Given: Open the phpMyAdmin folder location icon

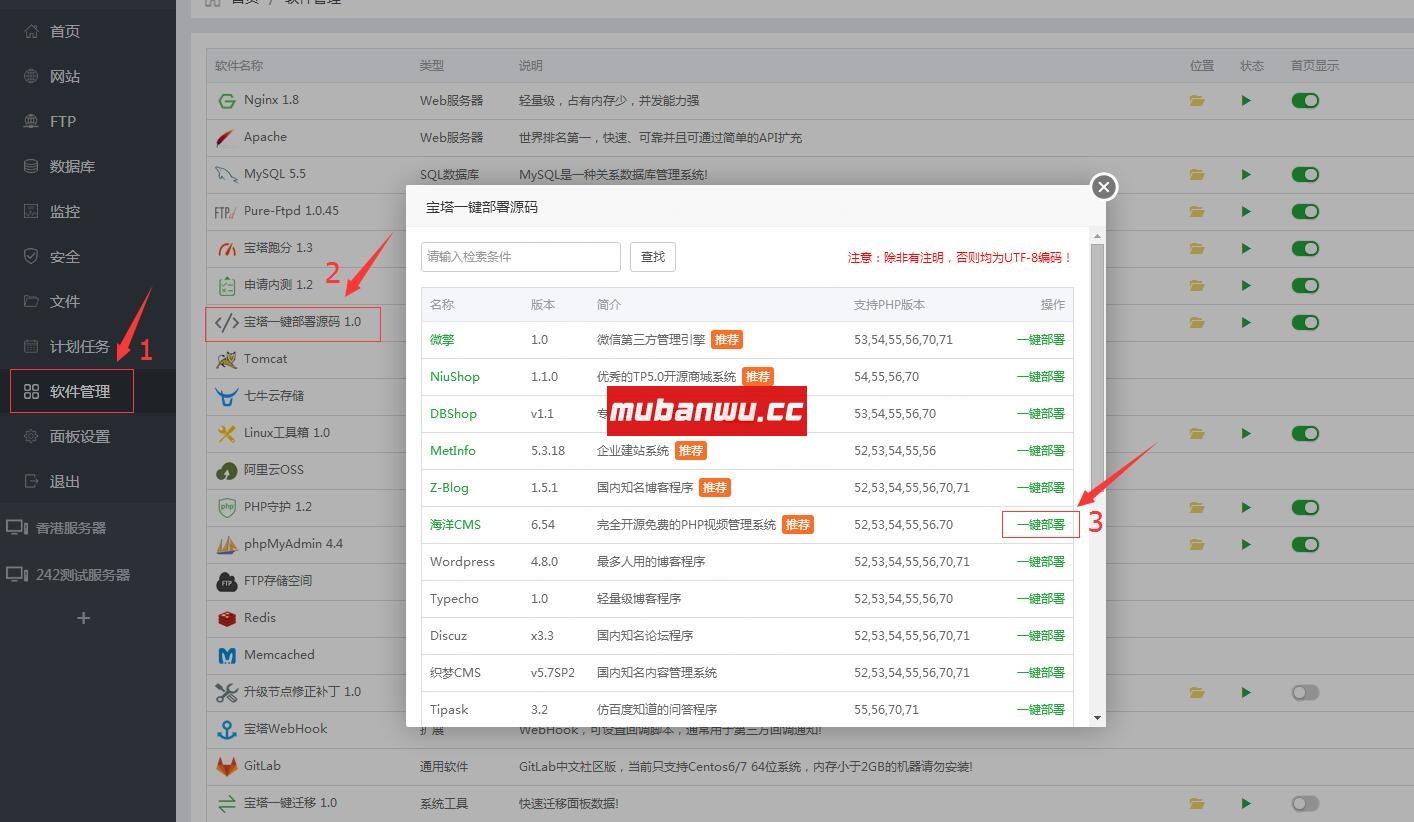Looking at the screenshot, I should 1197,544.
